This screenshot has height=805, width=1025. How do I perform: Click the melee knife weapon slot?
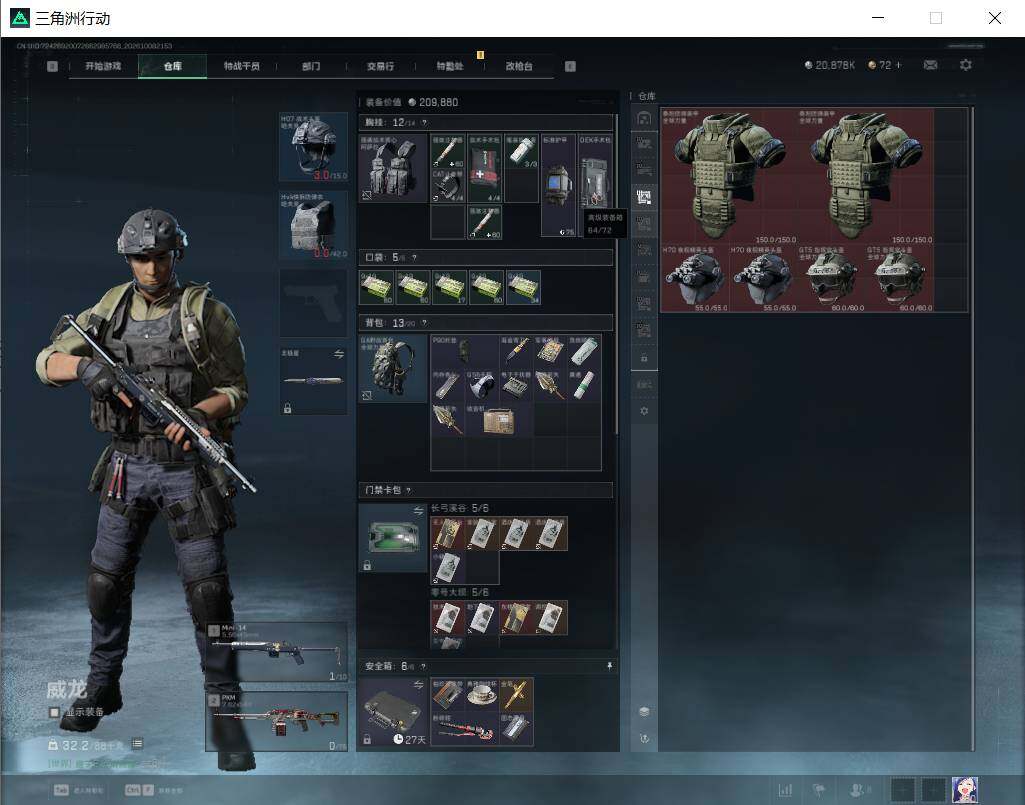click(x=313, y=381)
